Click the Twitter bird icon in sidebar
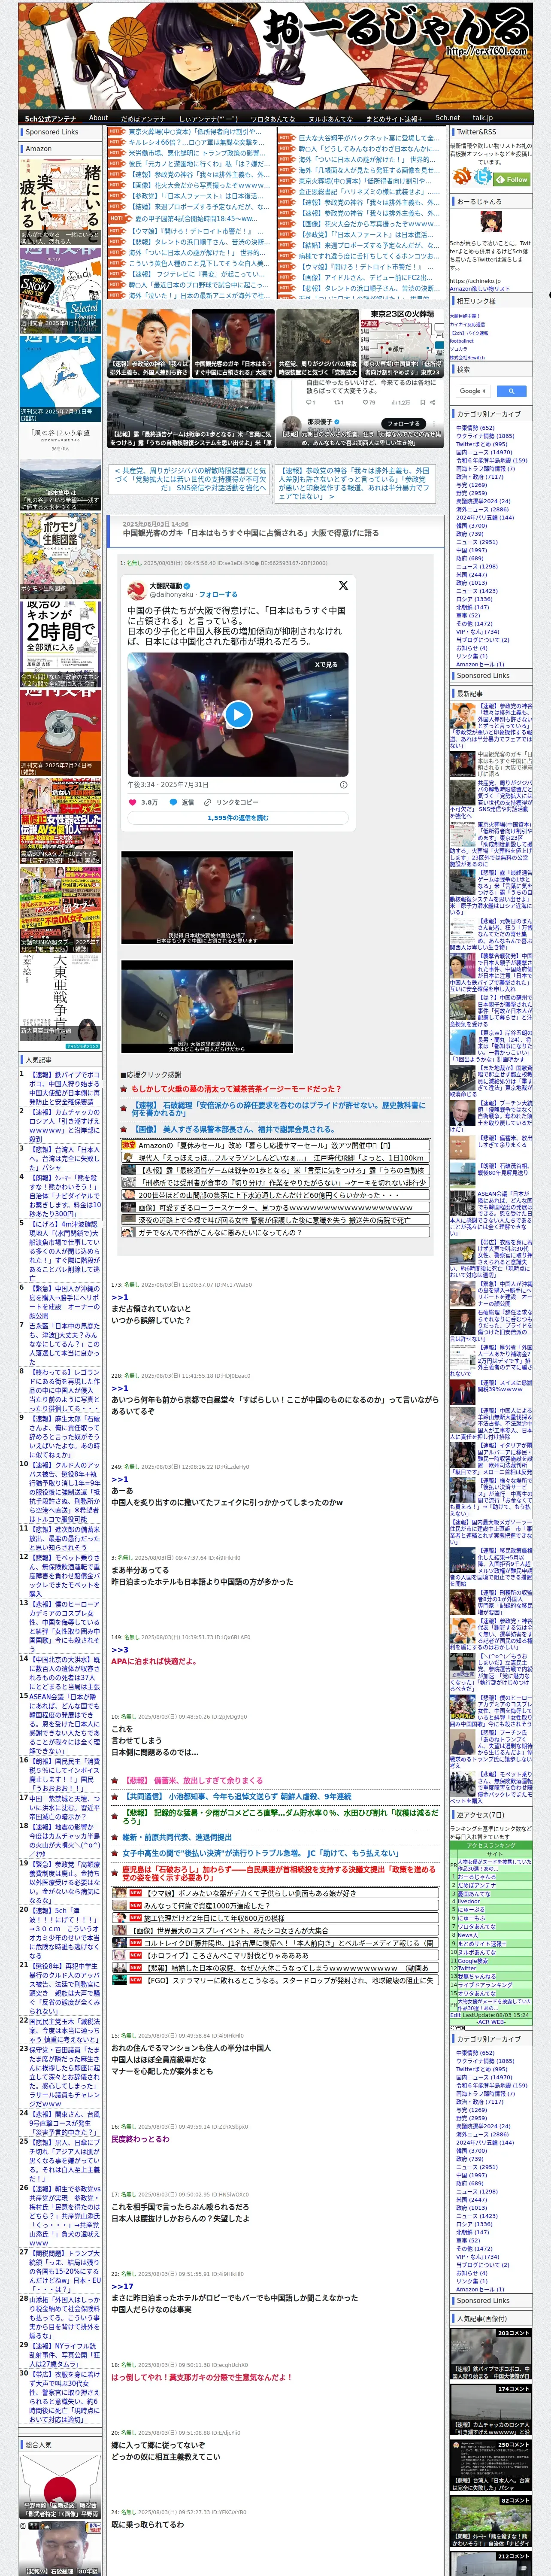Image resolution: width=551 pixels, height=2576 pixels. (x=483, y=176)
